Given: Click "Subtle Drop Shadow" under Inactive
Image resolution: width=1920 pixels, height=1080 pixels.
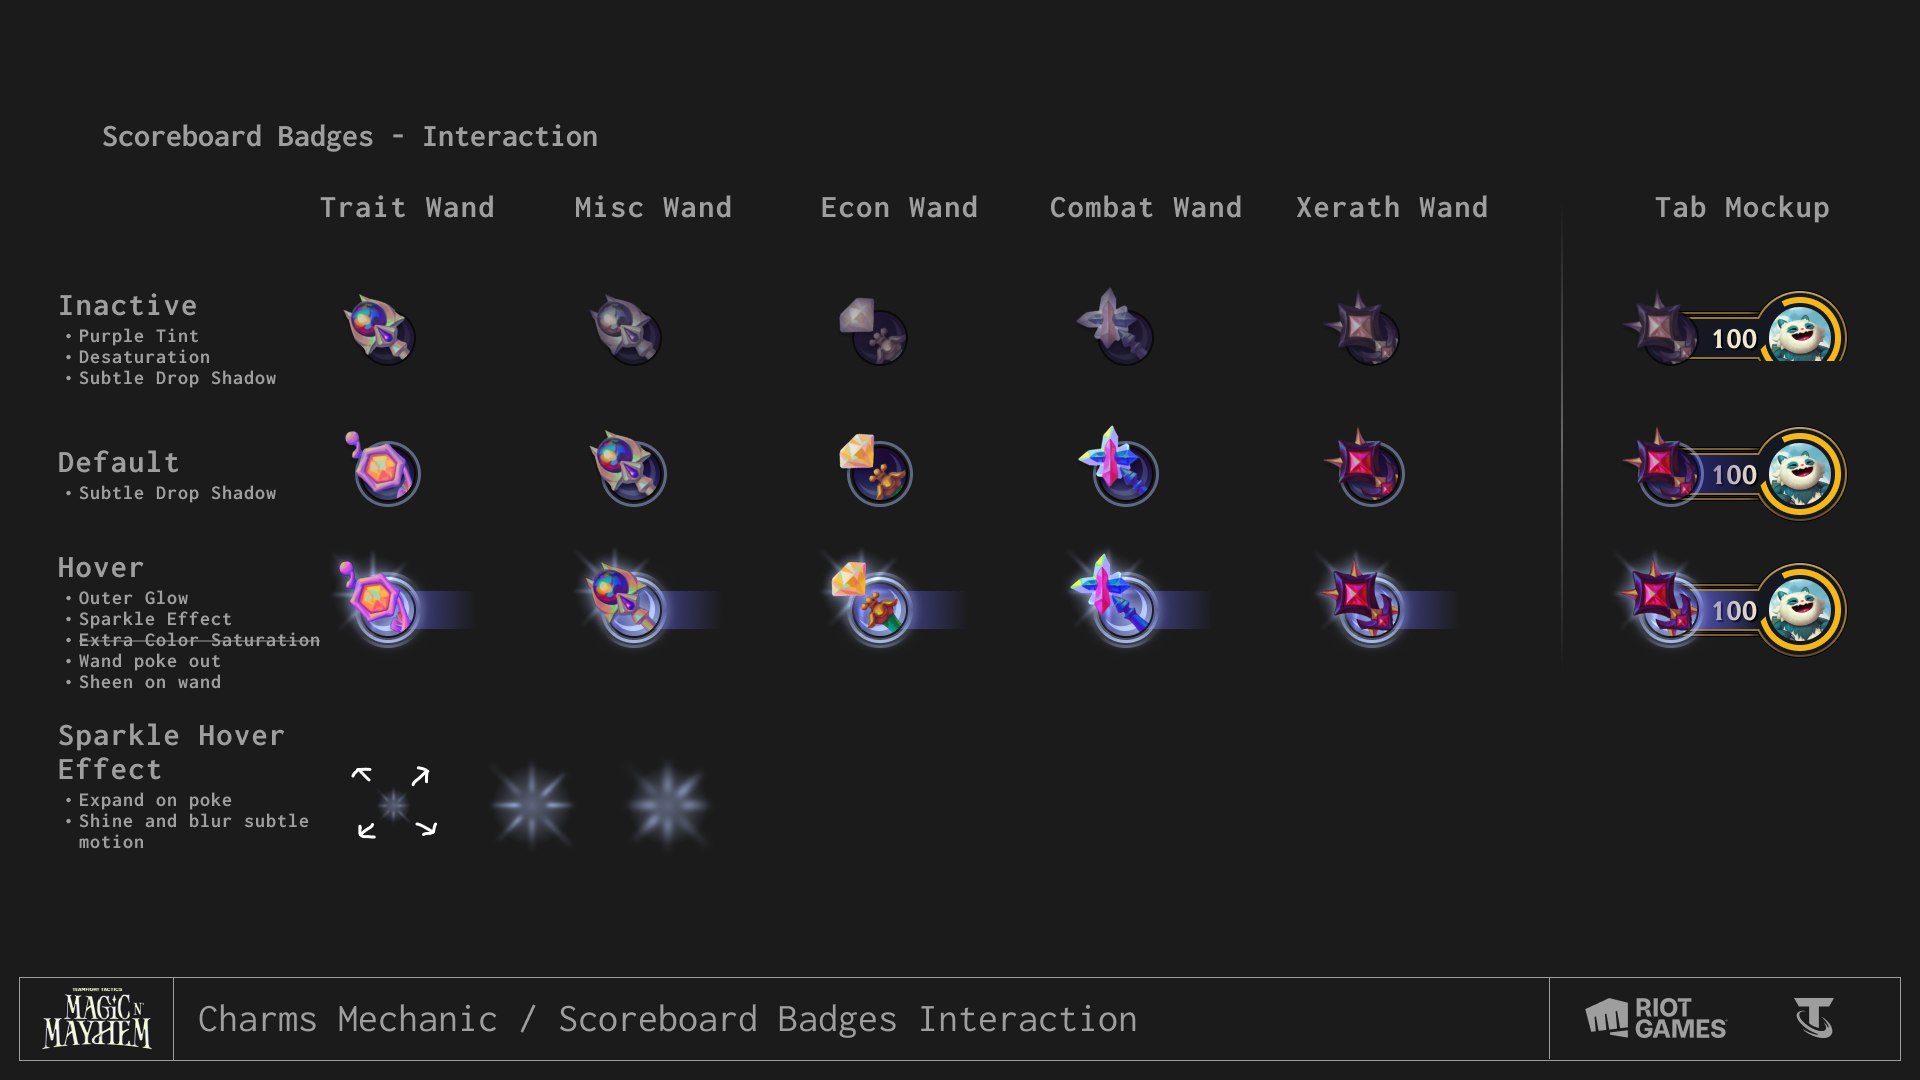Looking at the screenshot, I should click(x=178, y=378).
